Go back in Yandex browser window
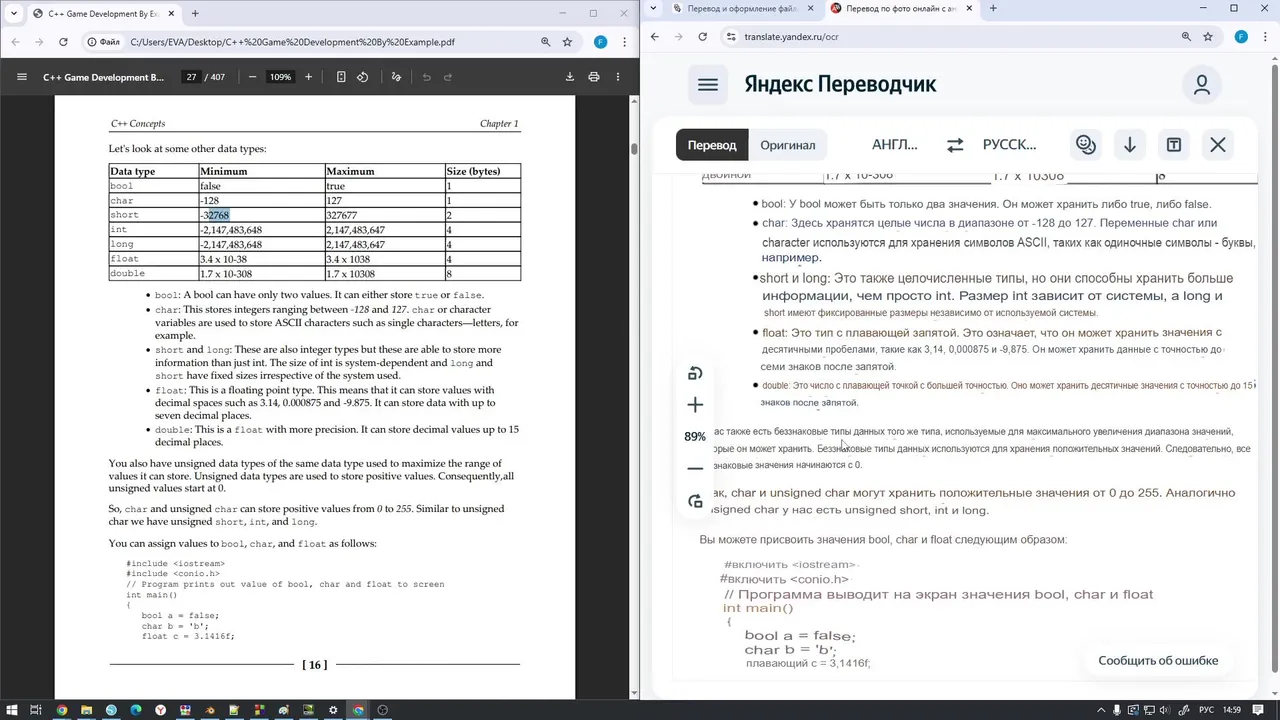 click(655, 36)
